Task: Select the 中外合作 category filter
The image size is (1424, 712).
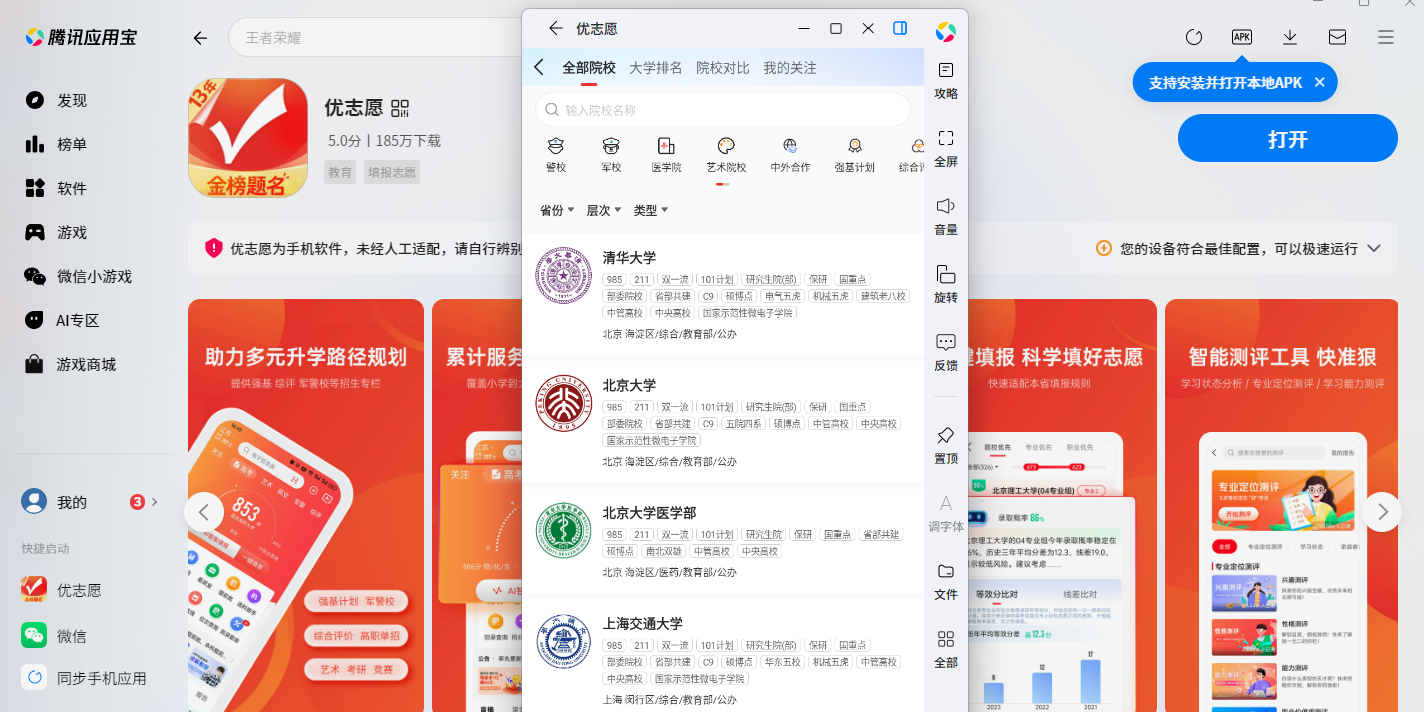Action: (x=790, y=155)
